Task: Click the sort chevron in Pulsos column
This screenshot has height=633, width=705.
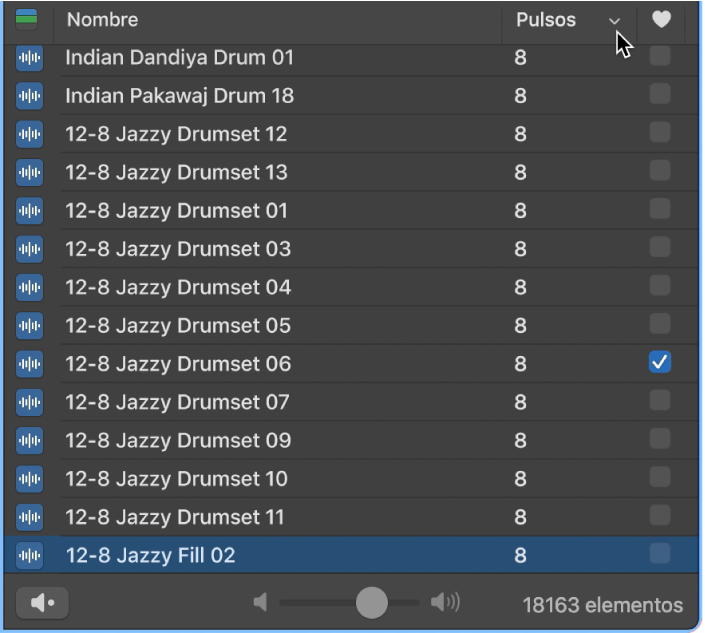Action: tap(614, 20)
